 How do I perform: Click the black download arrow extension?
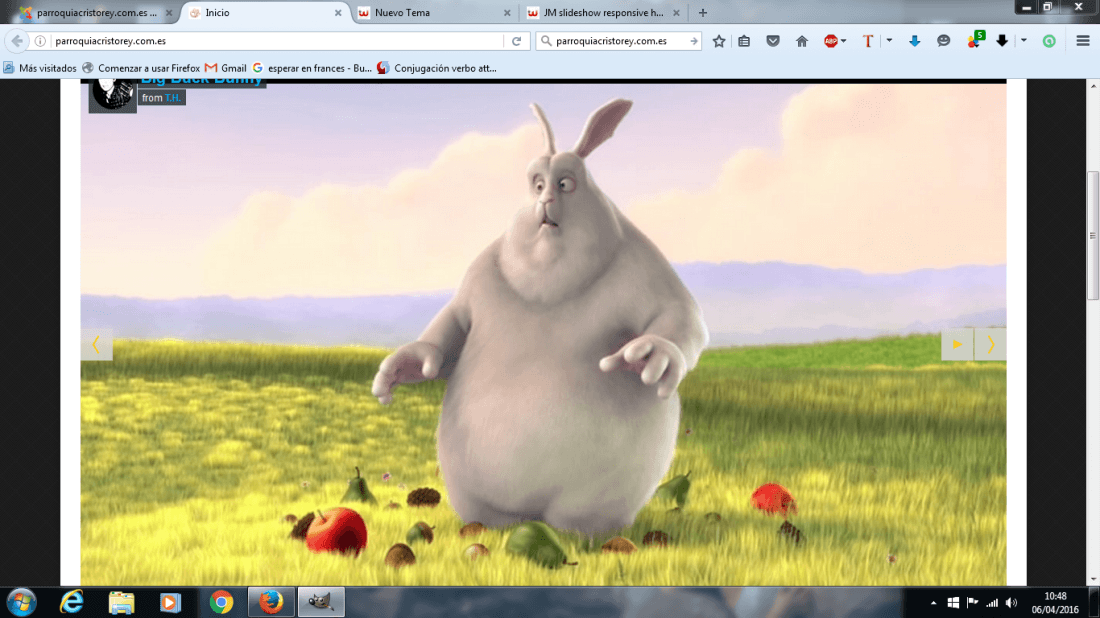coord(1002,41)
